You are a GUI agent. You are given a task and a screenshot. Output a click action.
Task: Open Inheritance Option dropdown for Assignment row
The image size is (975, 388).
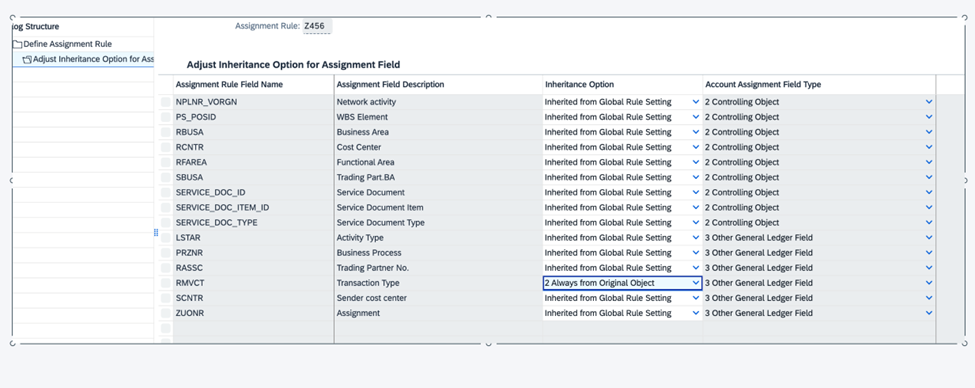[696, 313]
